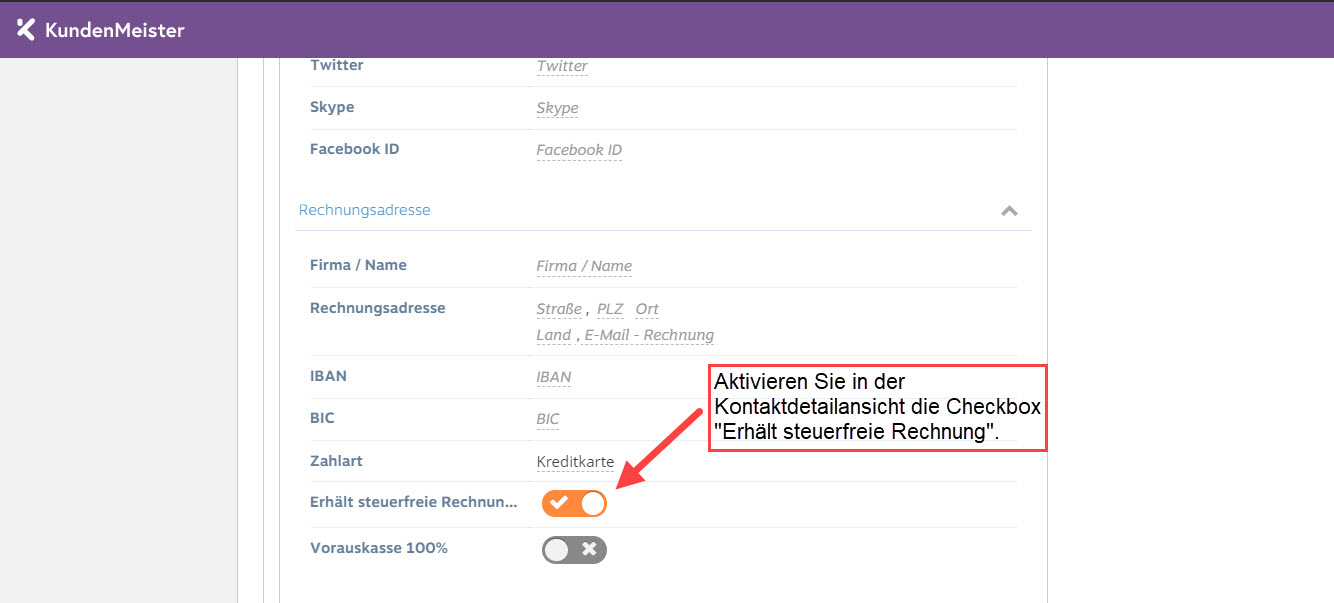
Task: Change the Zahlart value Kreditkarte
Action: pos(575,462)
